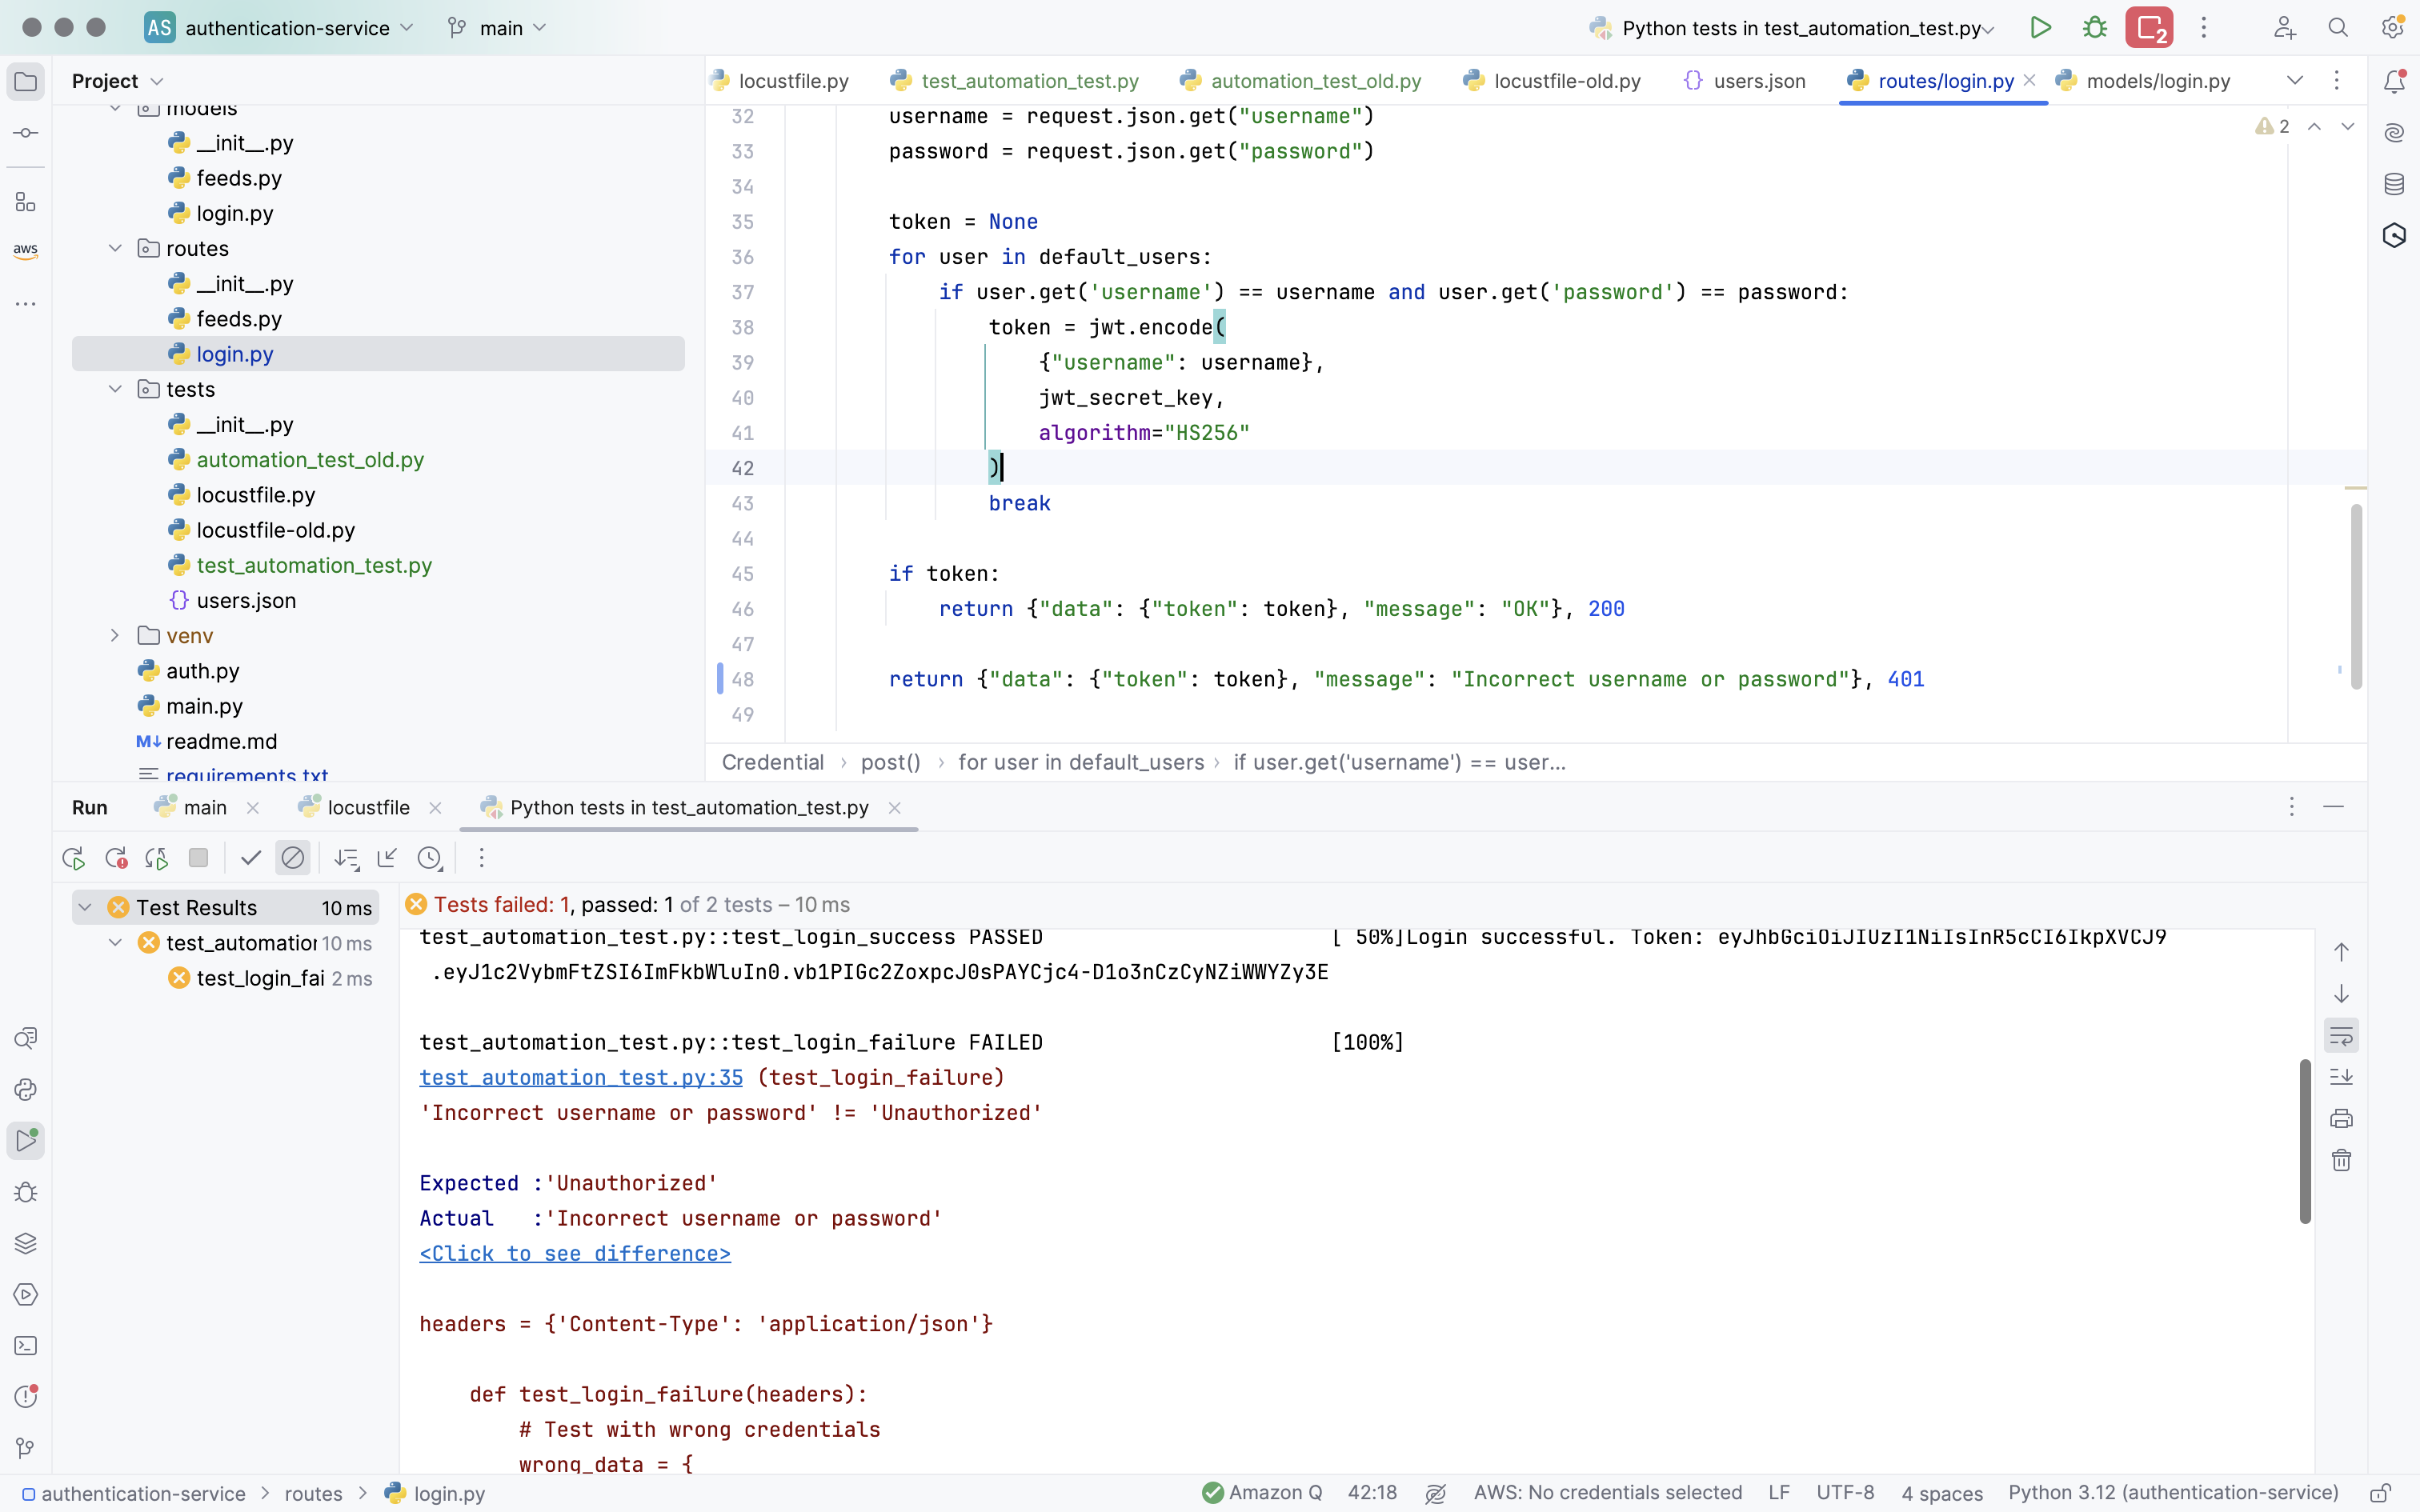Stop test run square button
This screenshot has height=1512, width=2420.
pos(198,858)
